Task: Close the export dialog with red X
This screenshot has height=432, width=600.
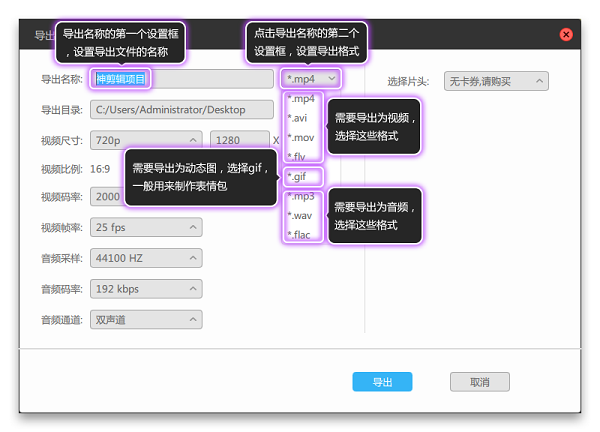Action: [x=566, y=34]
